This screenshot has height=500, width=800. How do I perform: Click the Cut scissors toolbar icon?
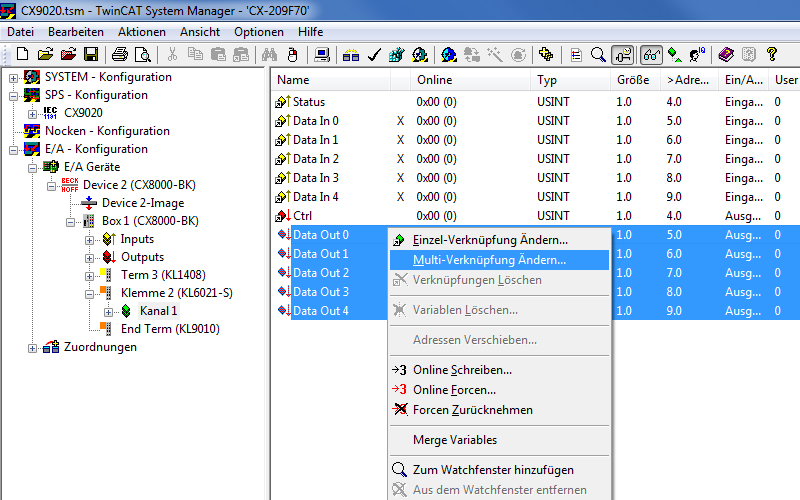(172, 54)
